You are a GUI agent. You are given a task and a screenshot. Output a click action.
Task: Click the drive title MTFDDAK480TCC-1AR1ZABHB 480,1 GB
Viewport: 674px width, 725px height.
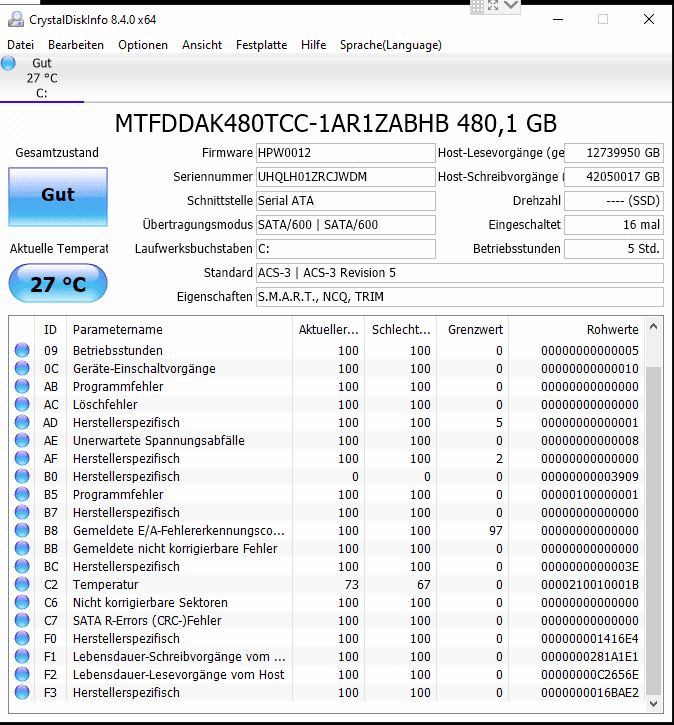point(336,123)
